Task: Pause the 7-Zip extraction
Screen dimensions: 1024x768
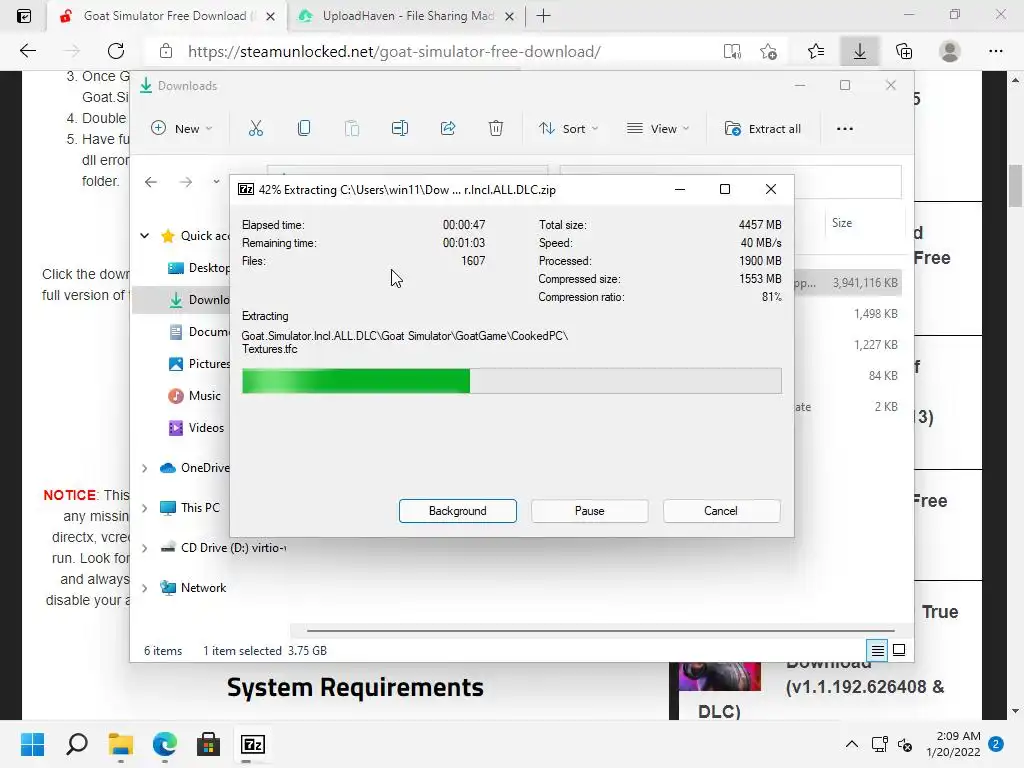Action: point(589,511)
